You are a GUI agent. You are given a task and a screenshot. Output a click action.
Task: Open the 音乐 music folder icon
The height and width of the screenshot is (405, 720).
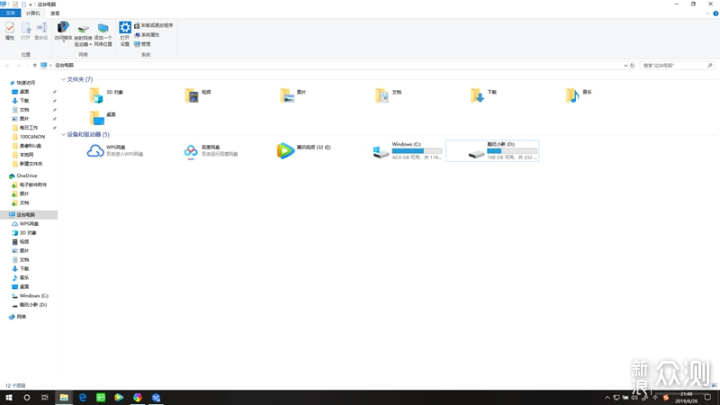tap(572, 96)
